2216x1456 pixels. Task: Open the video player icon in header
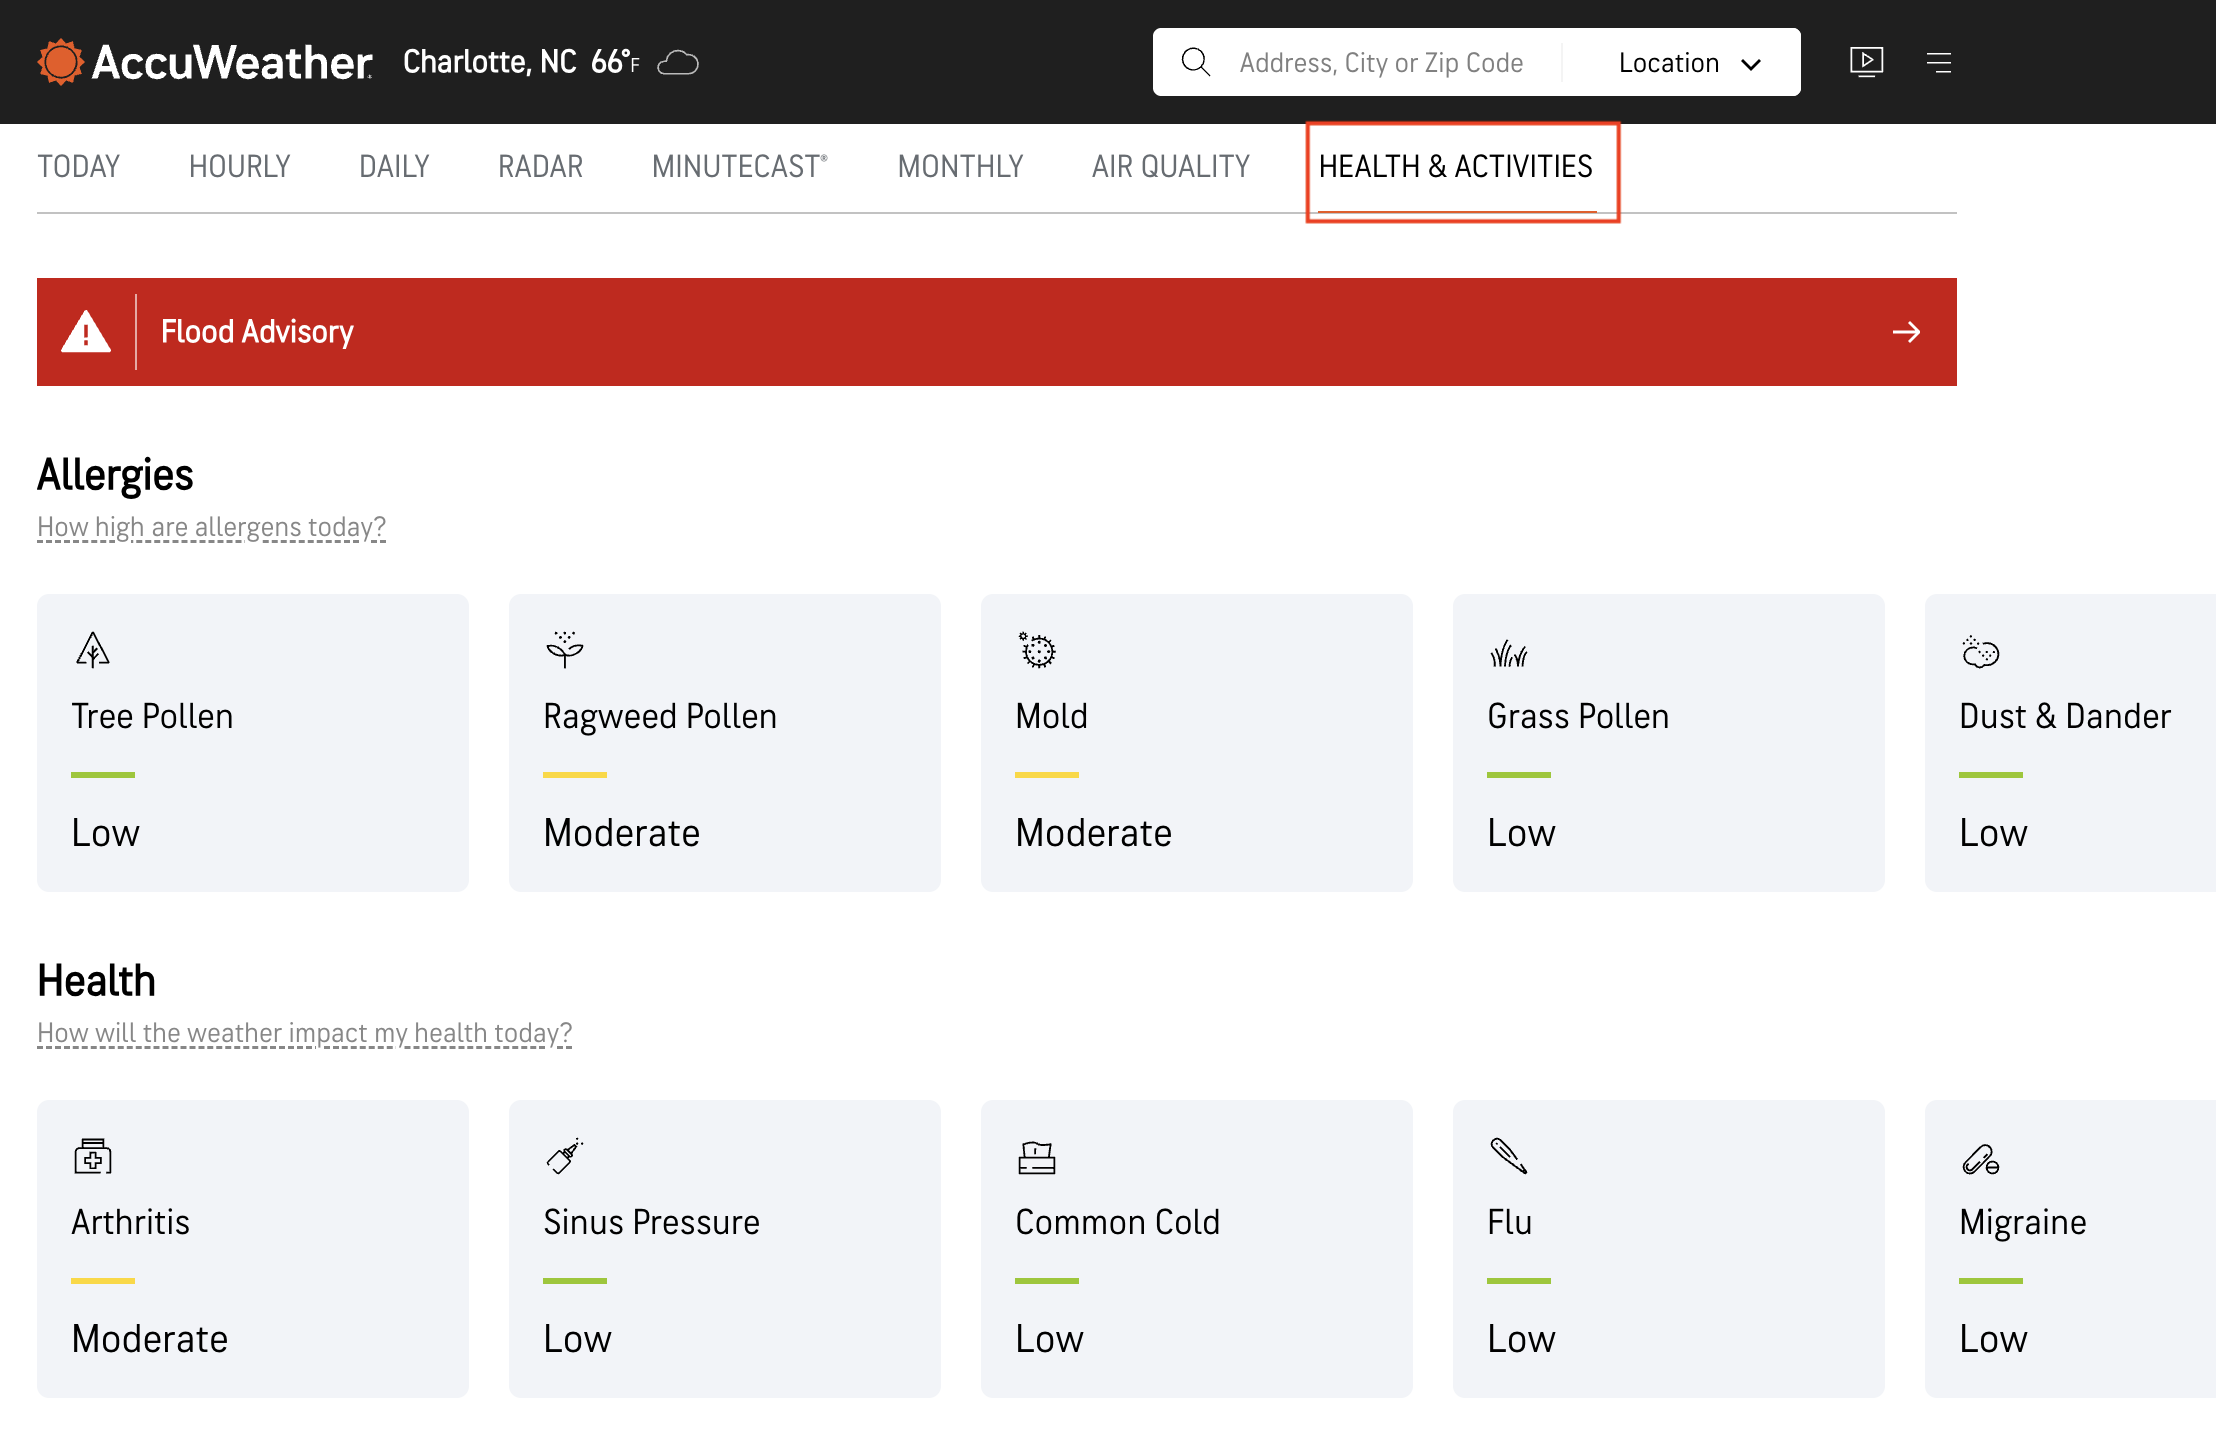1866,62
